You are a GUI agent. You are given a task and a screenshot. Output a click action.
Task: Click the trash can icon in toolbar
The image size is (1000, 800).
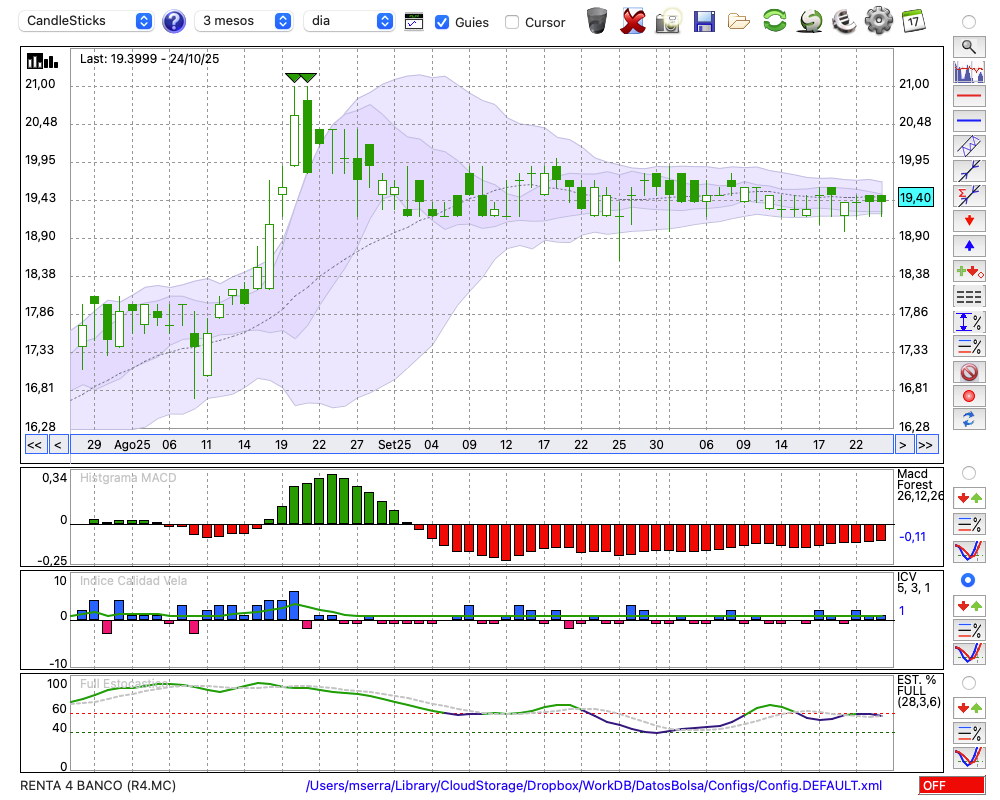coord(597,20)
